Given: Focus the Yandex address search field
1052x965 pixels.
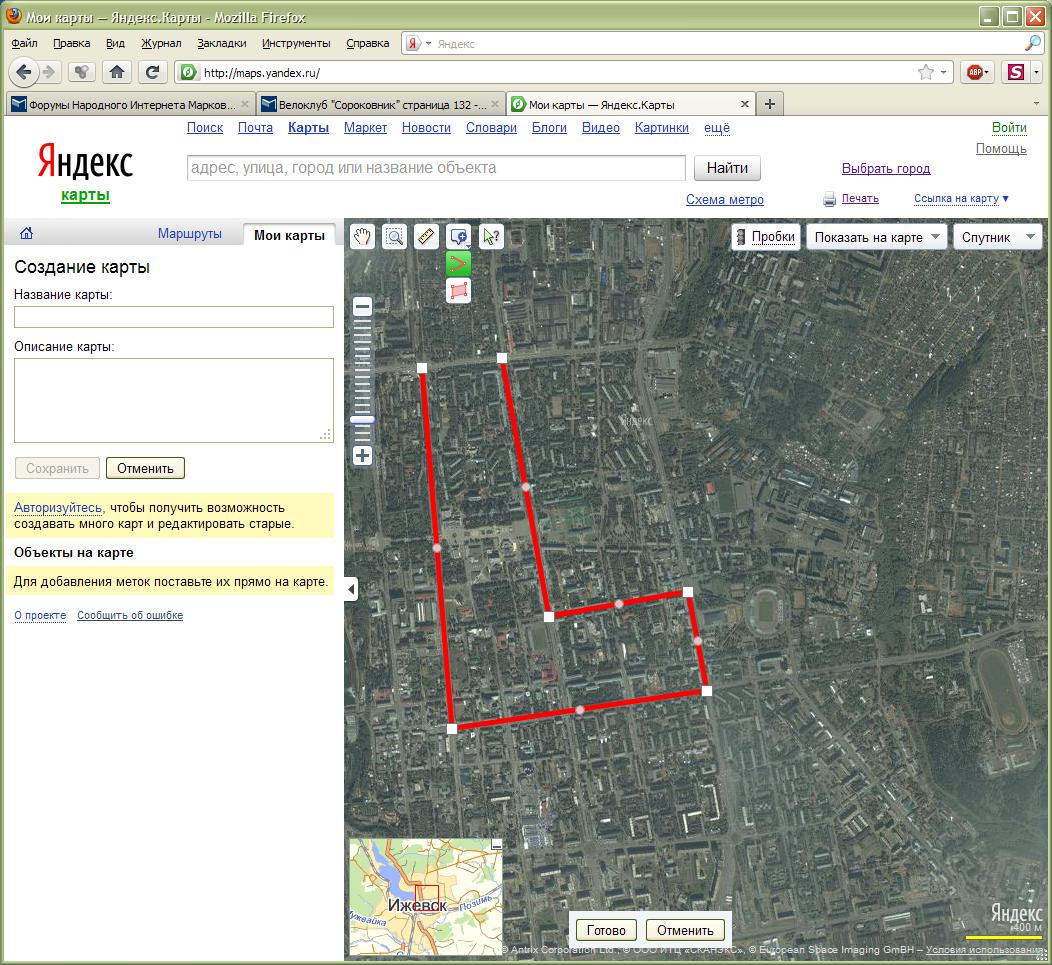Looking at the screenshot, I should coord(436,168).
